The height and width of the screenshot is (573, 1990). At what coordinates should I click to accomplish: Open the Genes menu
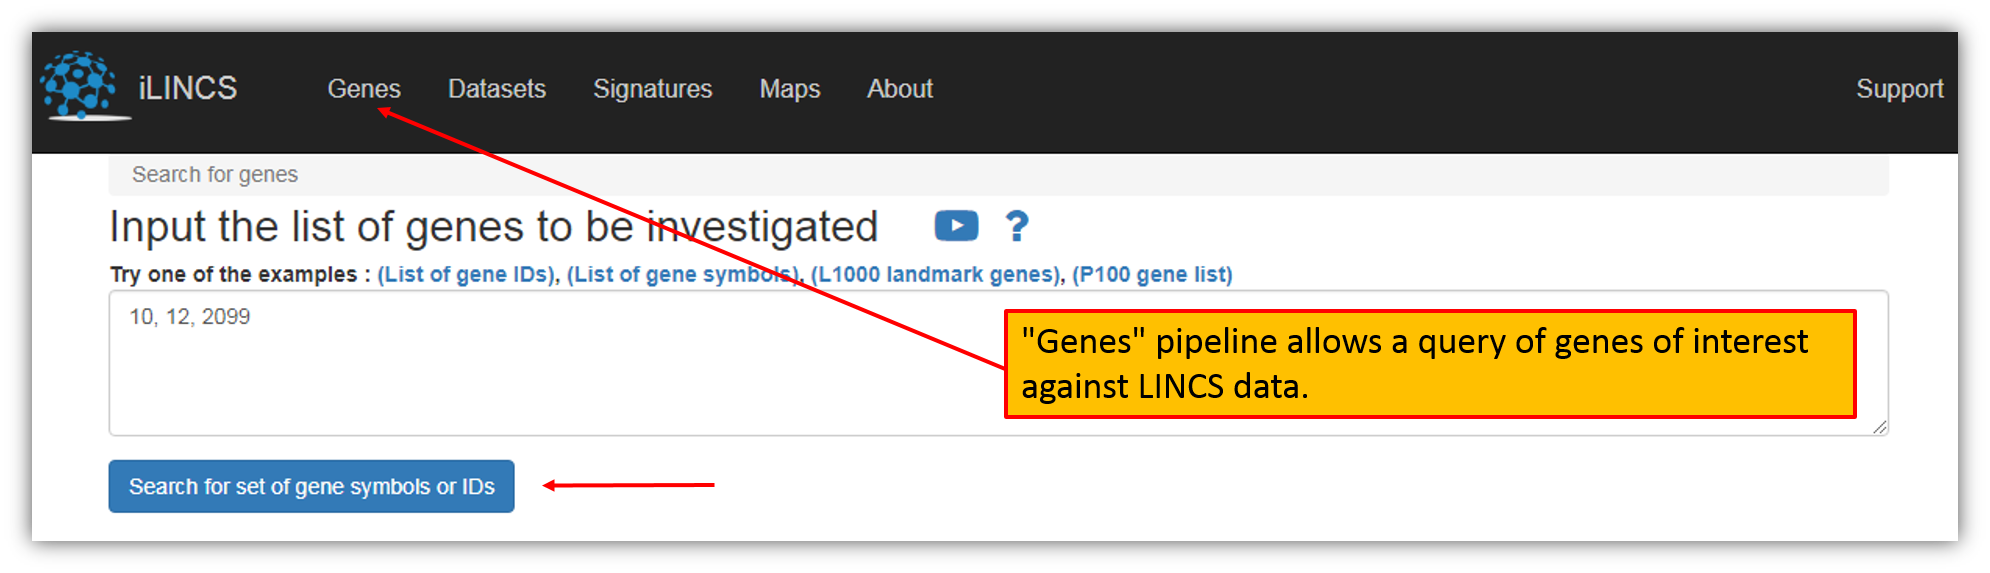pyautogui.click(x=364, y=89)
